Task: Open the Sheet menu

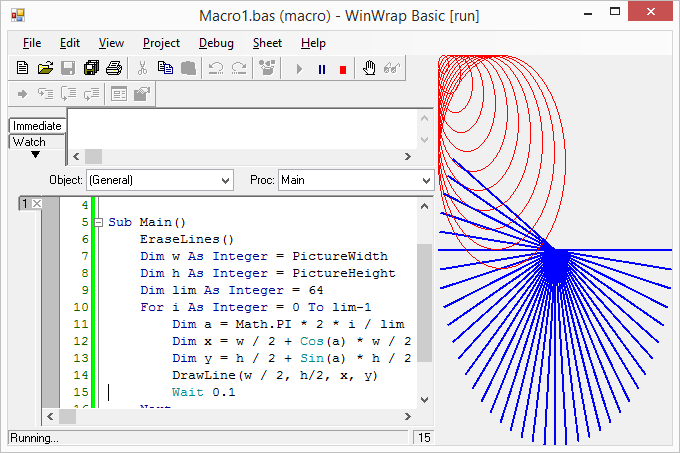Action: pyautogui.click(x=267, y=43)
